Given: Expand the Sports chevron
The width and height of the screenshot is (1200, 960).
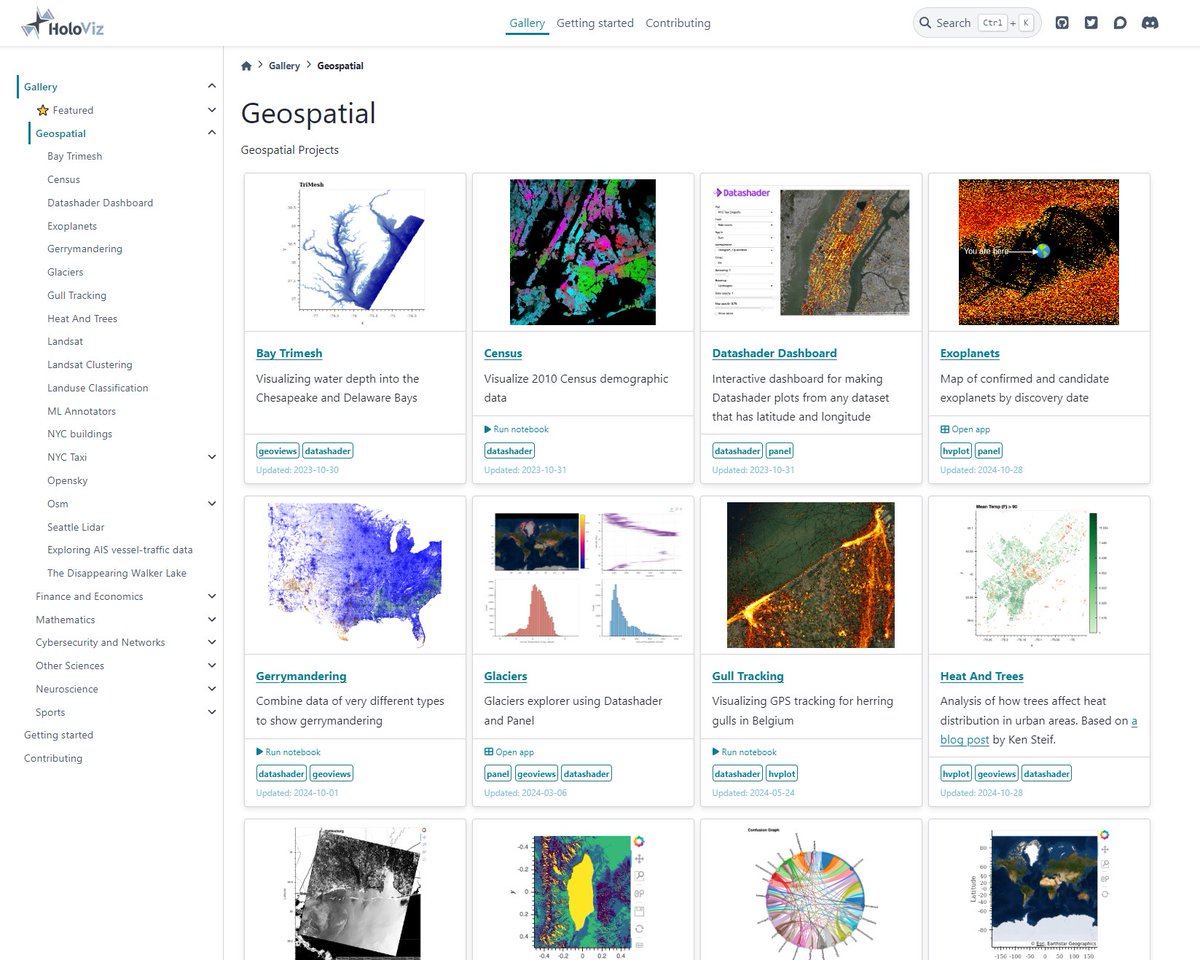Looking at the screenshot, I should 211,712.
